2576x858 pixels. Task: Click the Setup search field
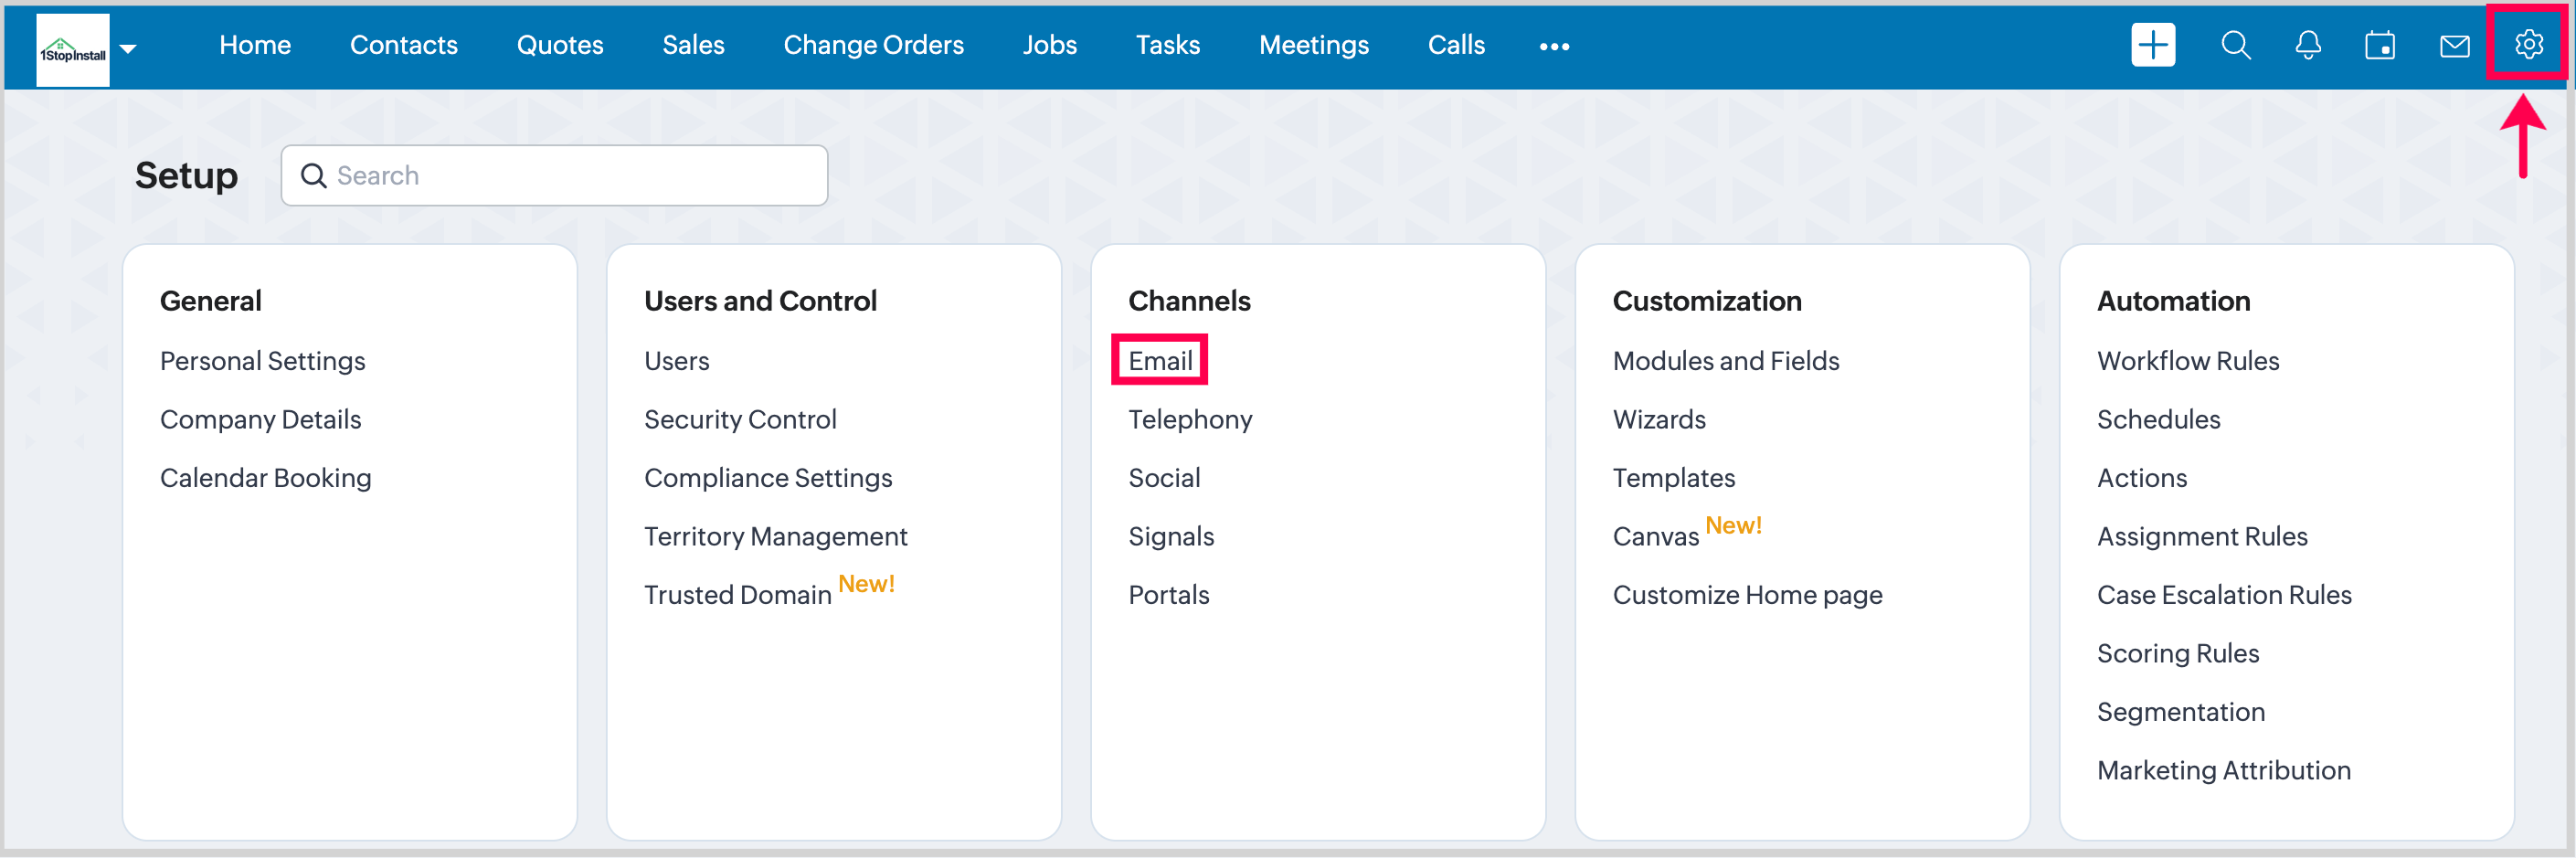click(555, 175)
